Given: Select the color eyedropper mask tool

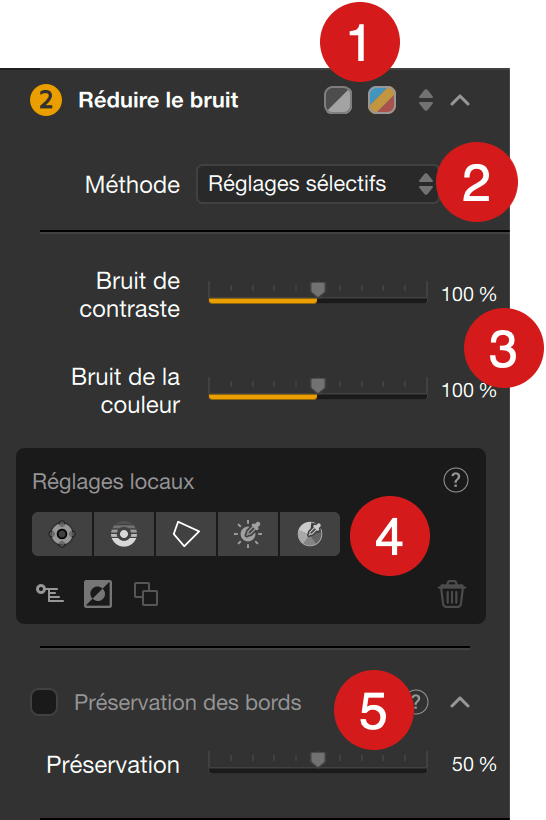Looking at the screenshot, I should tap(310, 534).
